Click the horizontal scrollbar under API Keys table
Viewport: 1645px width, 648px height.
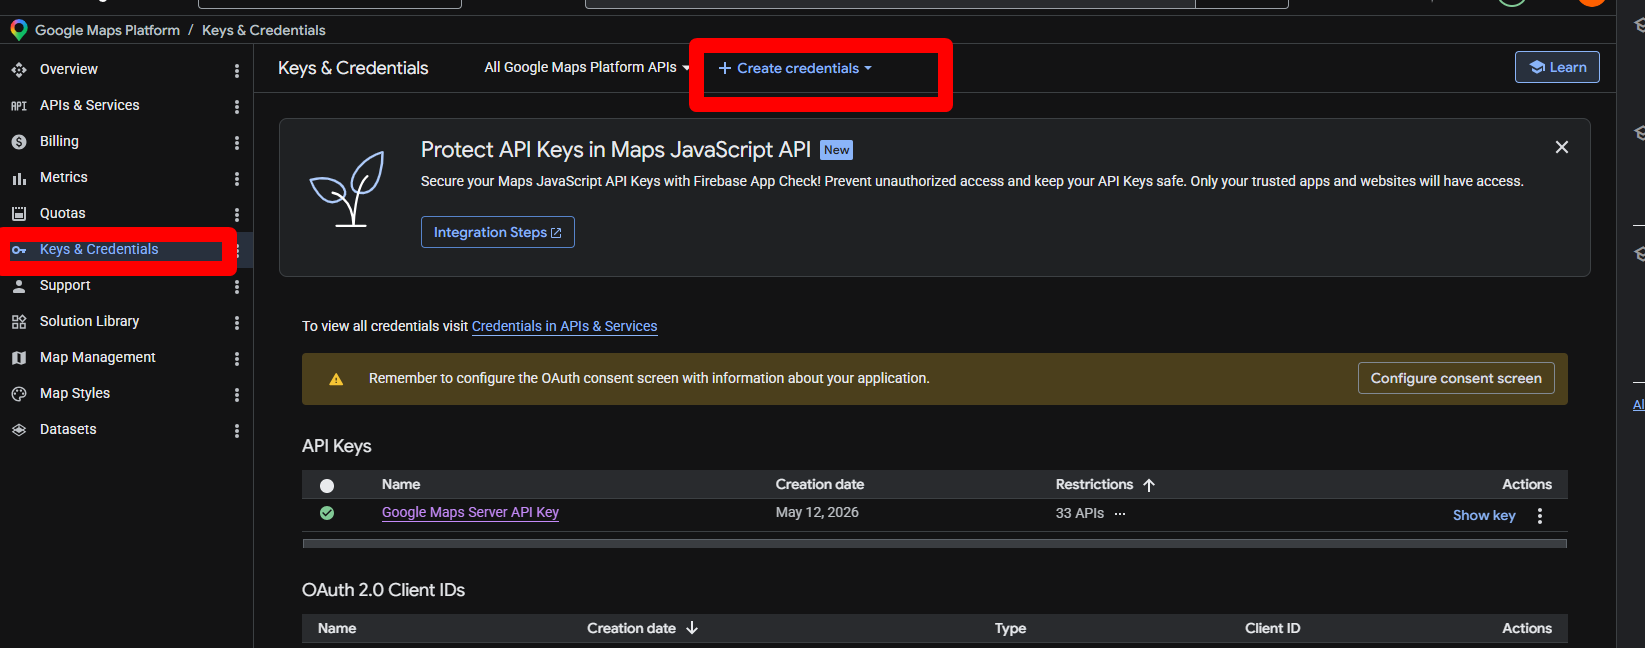[935, 544]
